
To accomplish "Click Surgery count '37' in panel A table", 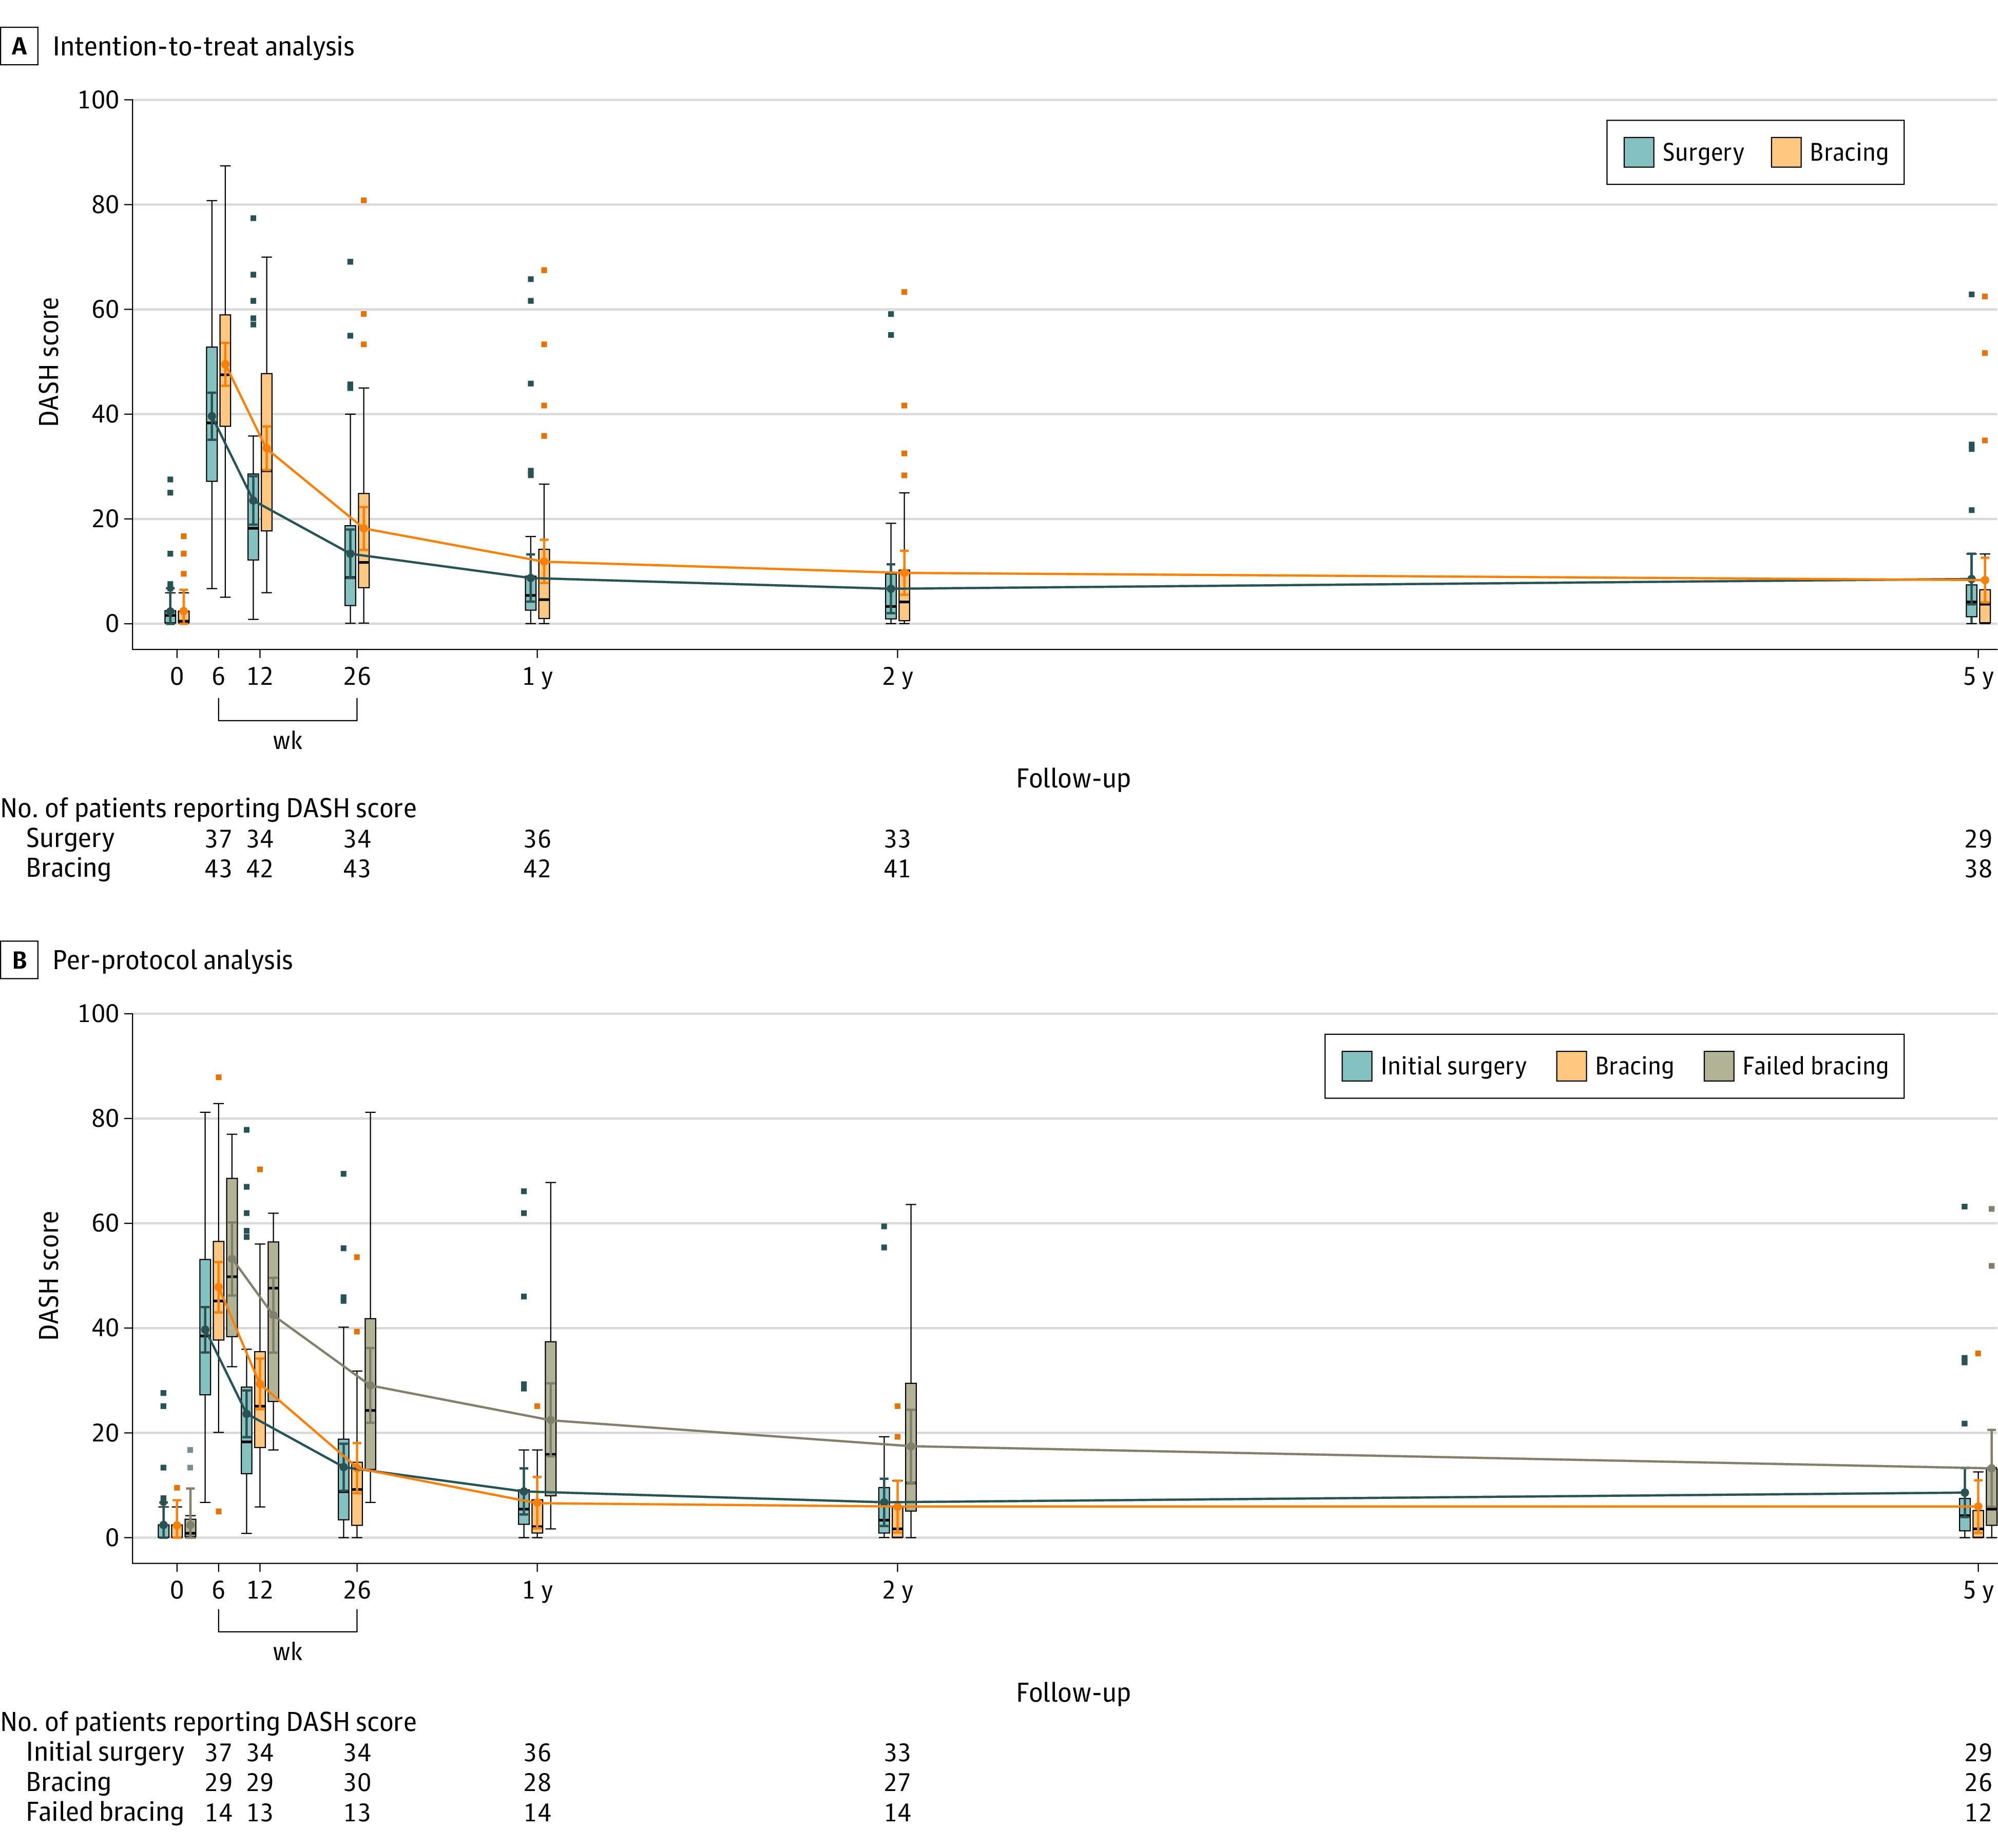I will coord(218,839).
